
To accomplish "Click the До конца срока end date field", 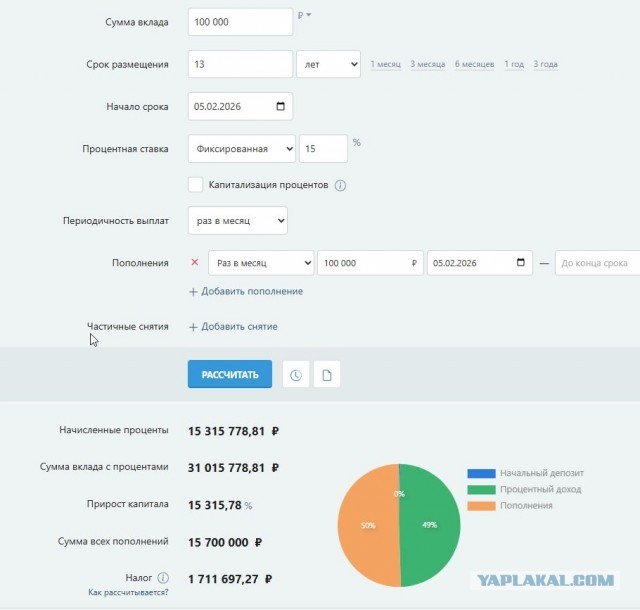I will 598,263.
